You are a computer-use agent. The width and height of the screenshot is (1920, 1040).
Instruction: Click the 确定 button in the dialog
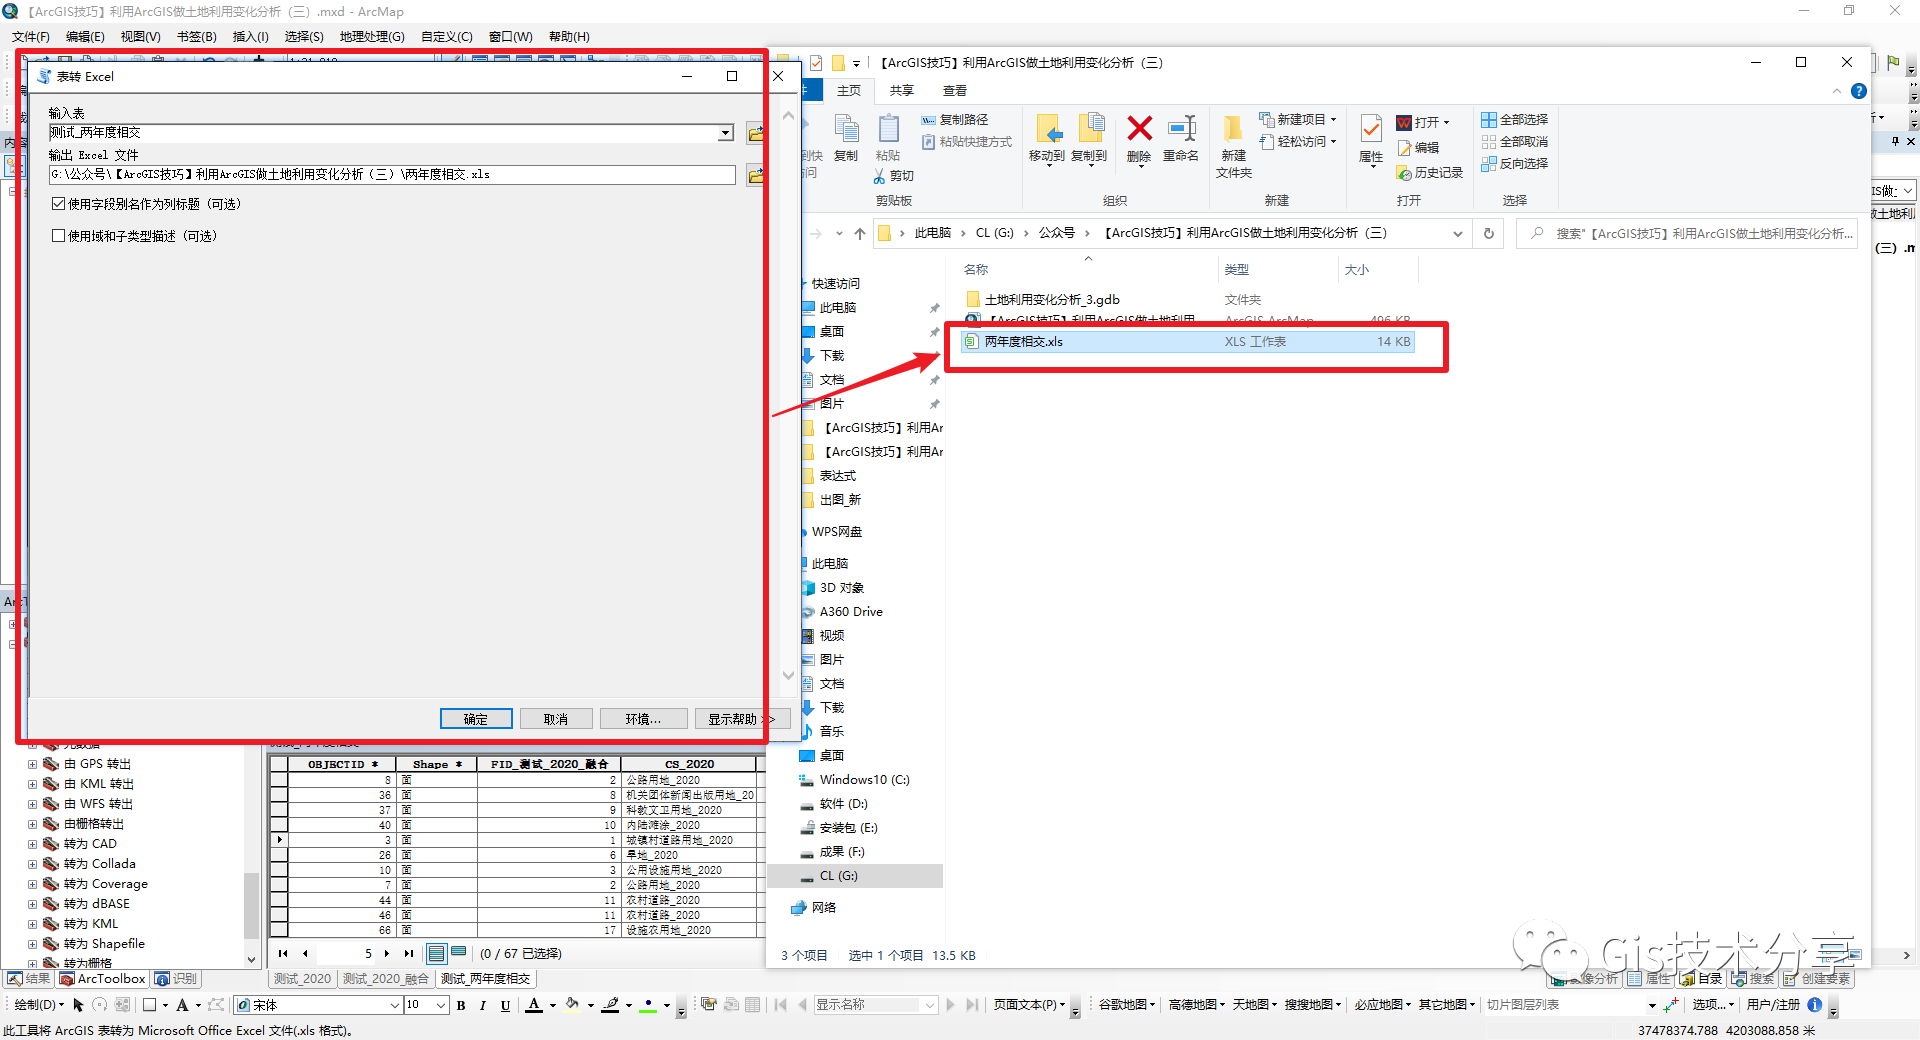[476, 719]
